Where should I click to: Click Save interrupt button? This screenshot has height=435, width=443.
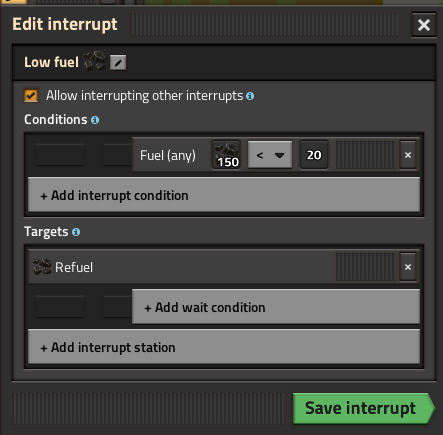[364, 408]
